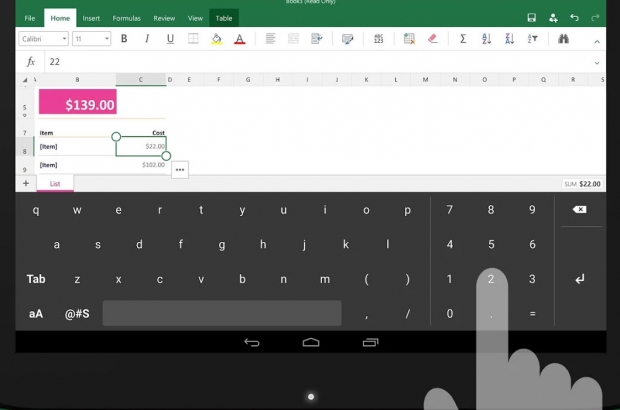Select the $139.00 total cell
The image size is (620, 410).
[x=78, y=102]
